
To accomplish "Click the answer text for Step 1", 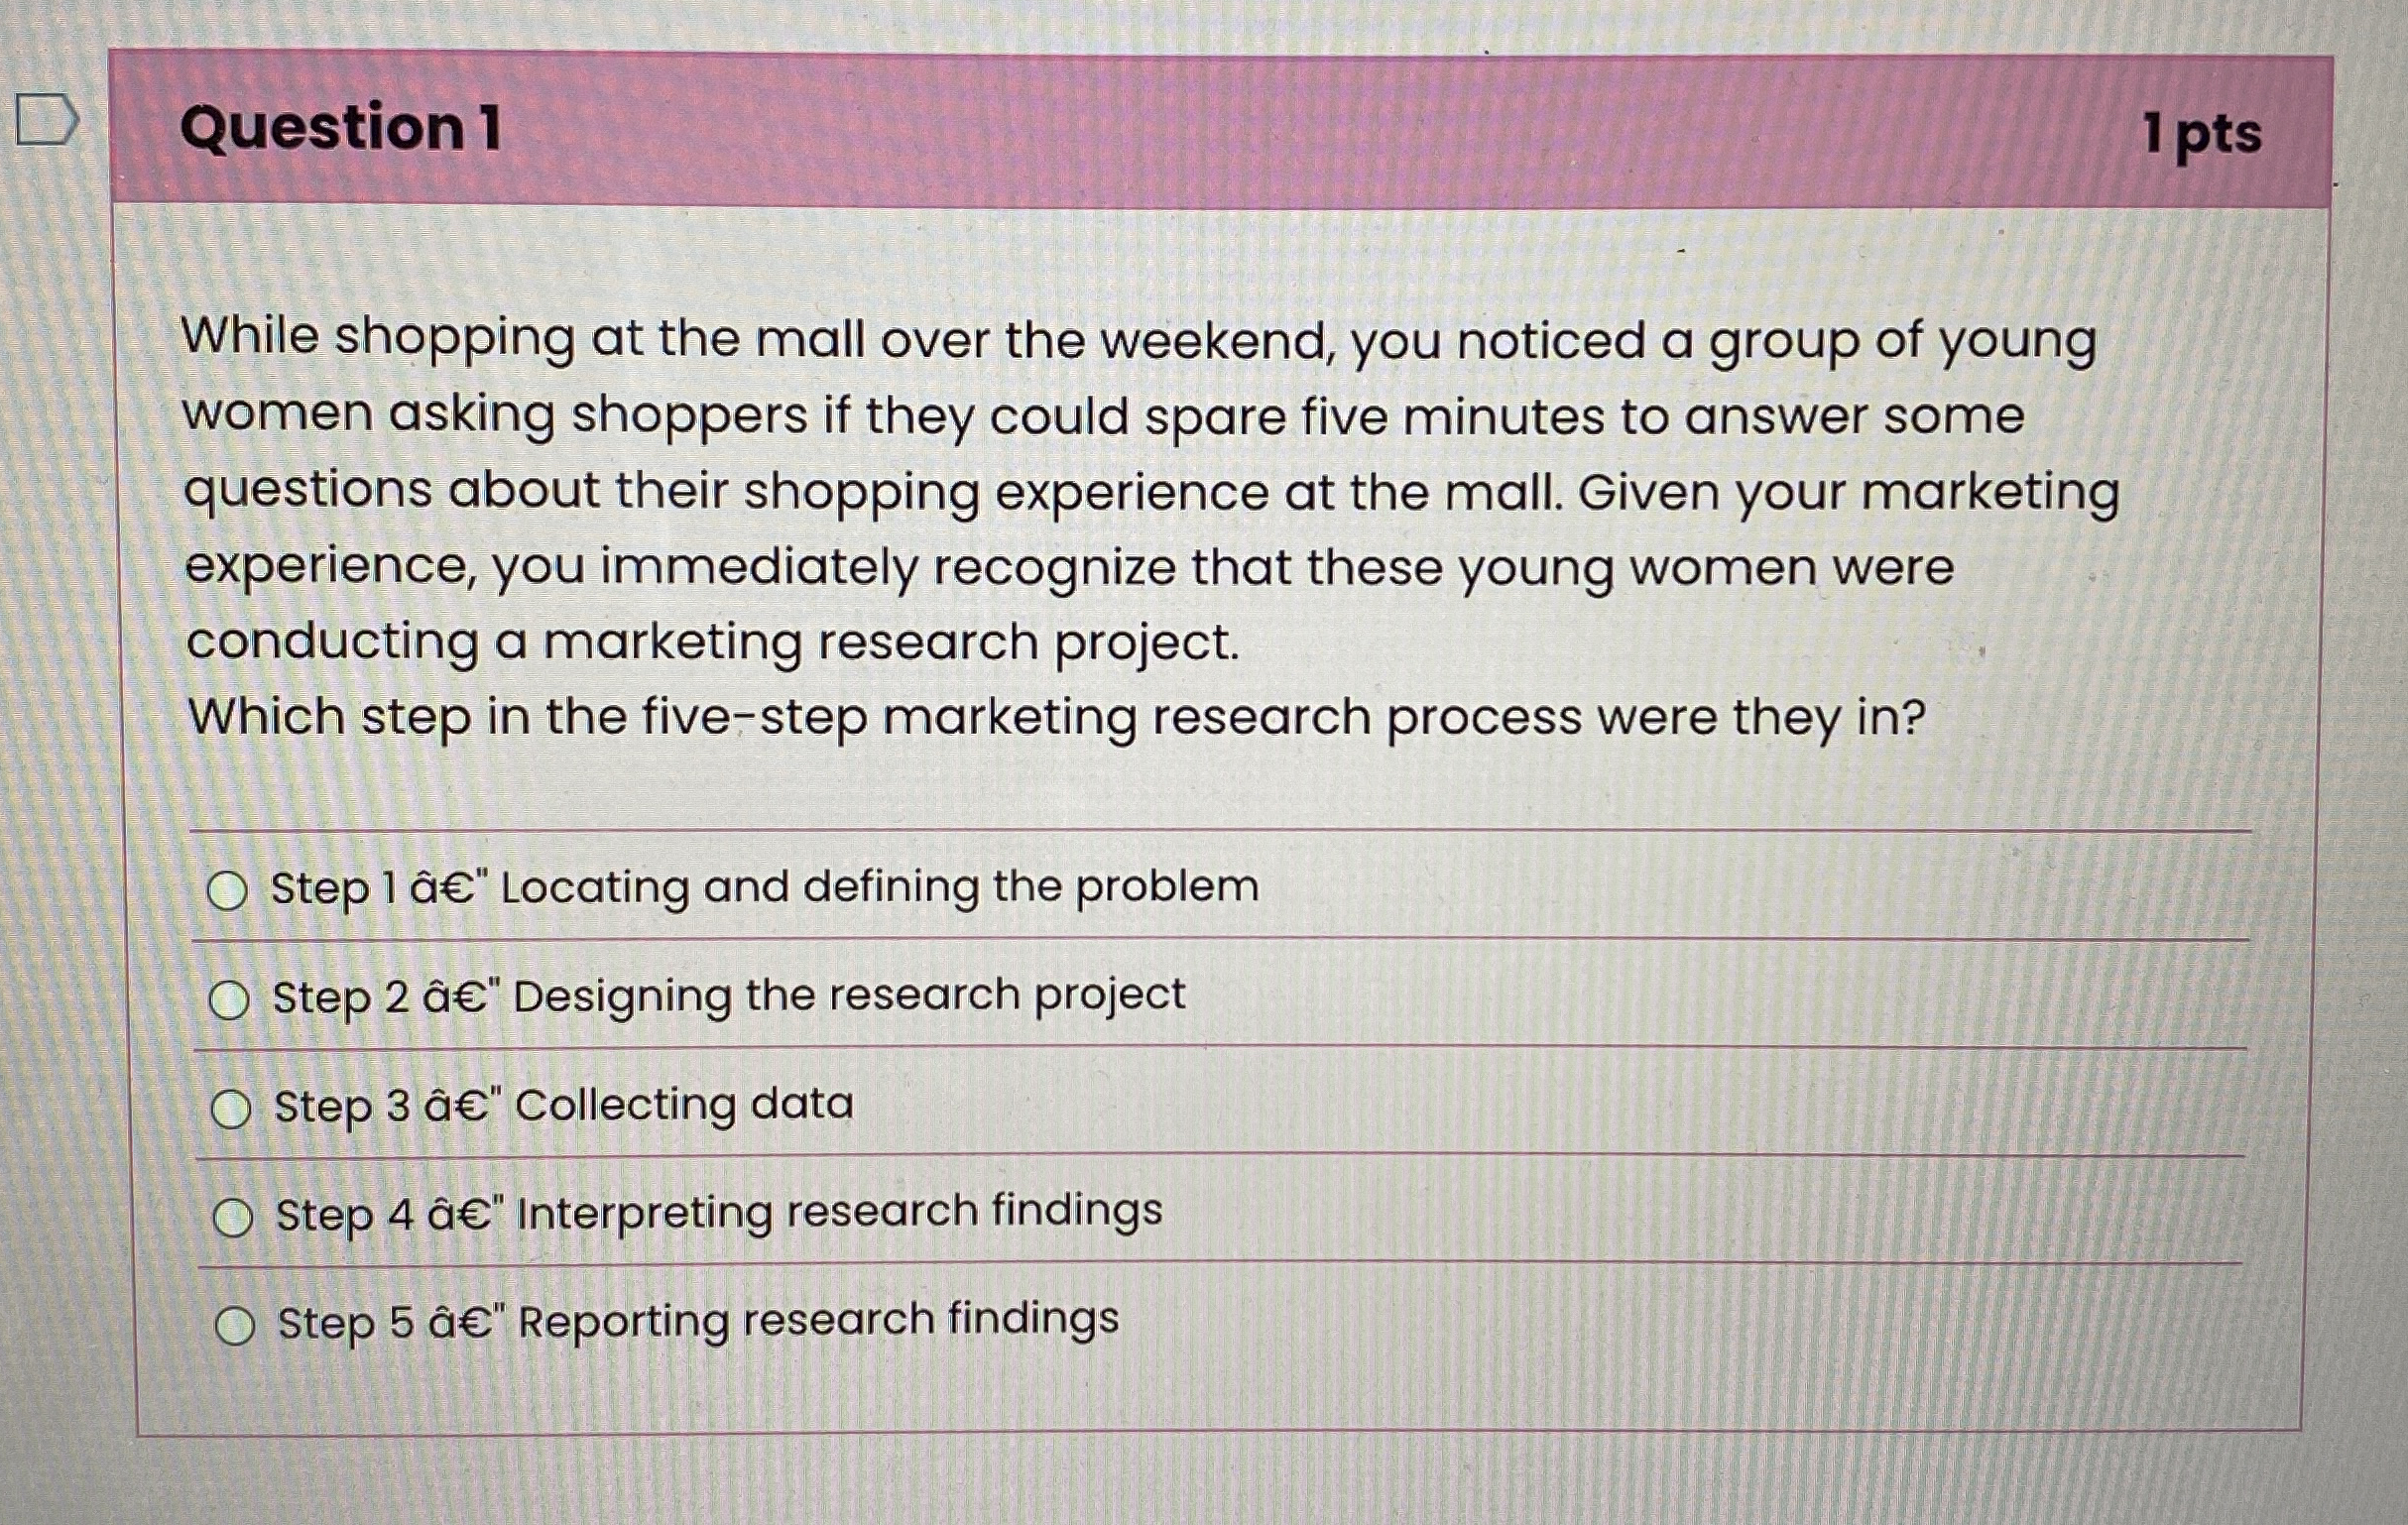I will (x=760, y=888).
